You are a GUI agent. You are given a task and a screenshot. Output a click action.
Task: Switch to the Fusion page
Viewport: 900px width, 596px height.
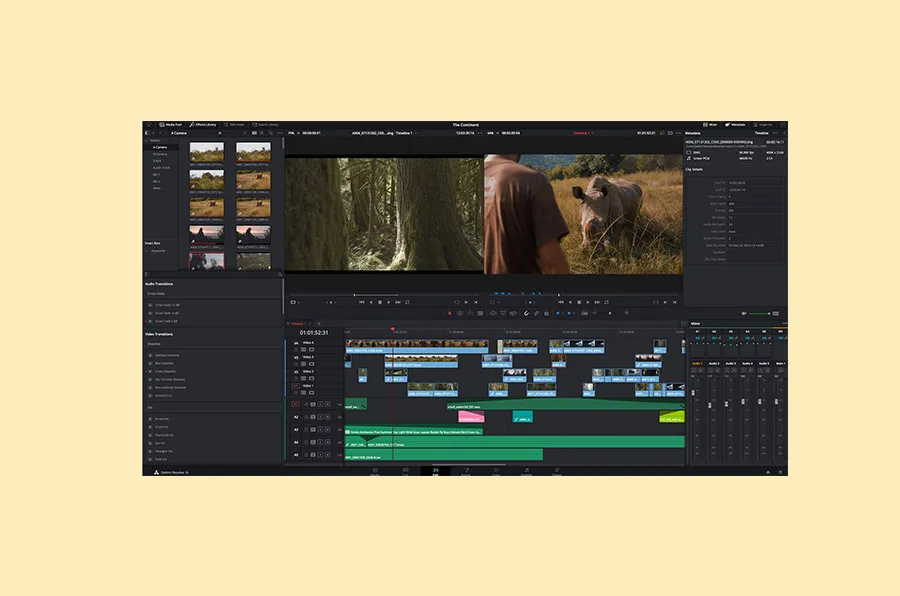tap(466, 470)
